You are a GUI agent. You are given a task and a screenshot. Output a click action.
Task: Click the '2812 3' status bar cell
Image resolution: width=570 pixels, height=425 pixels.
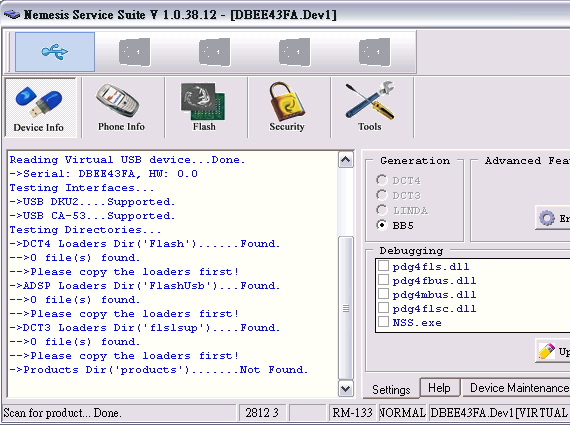pyautogui.click(x=262, y=413)
